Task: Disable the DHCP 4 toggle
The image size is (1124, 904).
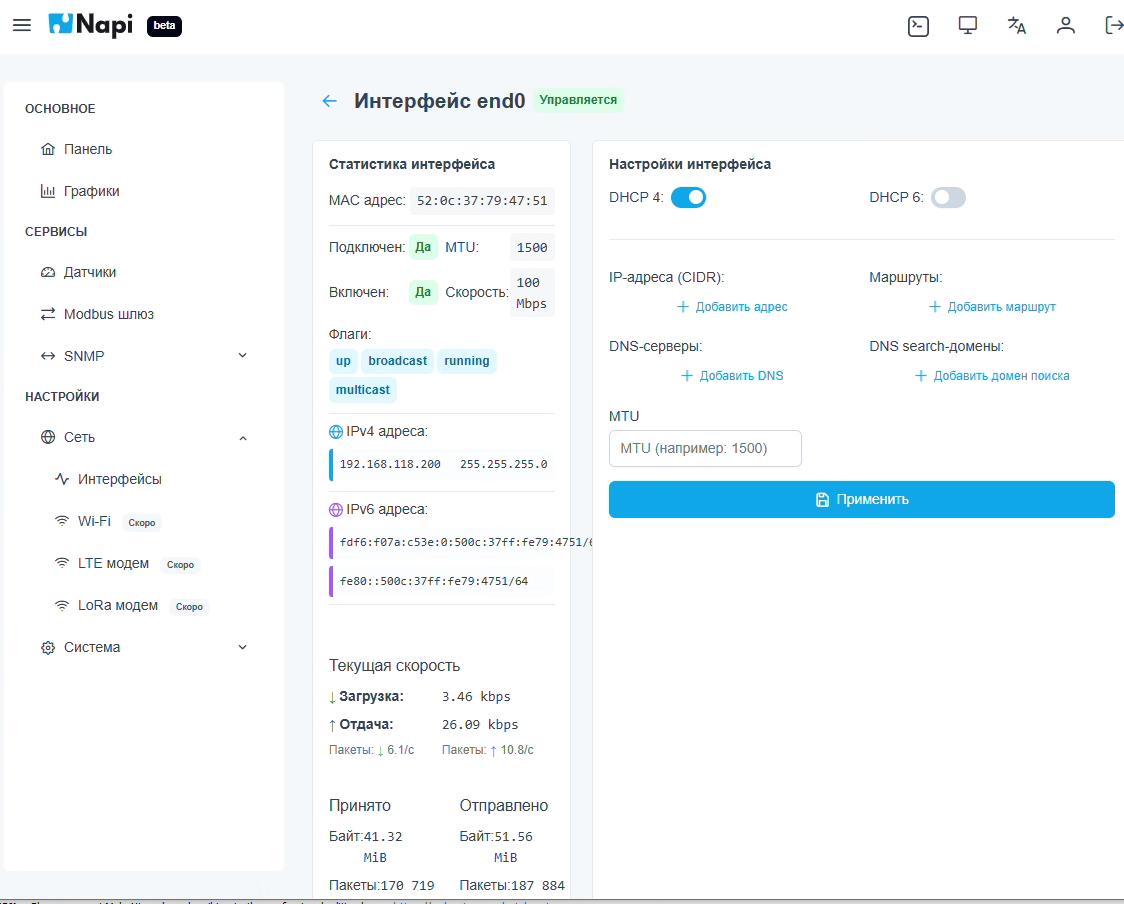Action: point(688,198)
